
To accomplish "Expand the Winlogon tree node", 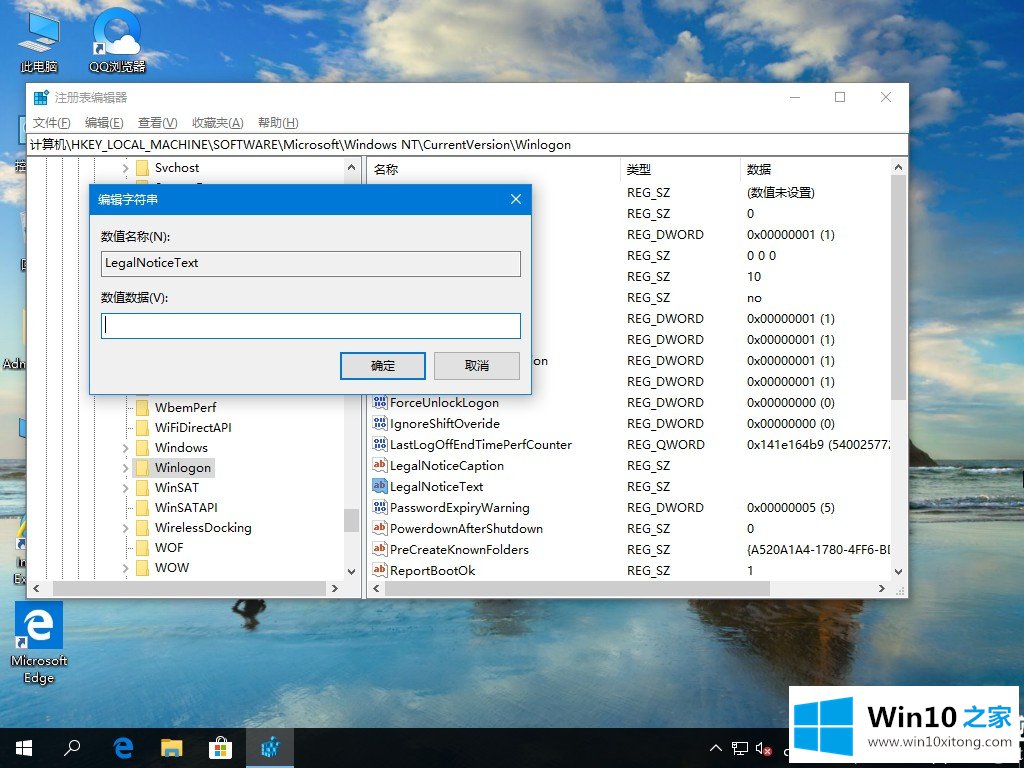I will point(125,468).
